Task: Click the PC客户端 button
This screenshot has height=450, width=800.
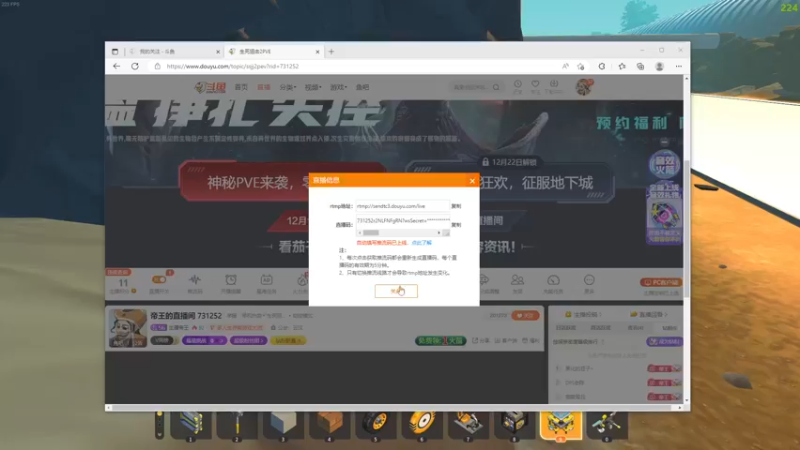Action: coord(661,282)
